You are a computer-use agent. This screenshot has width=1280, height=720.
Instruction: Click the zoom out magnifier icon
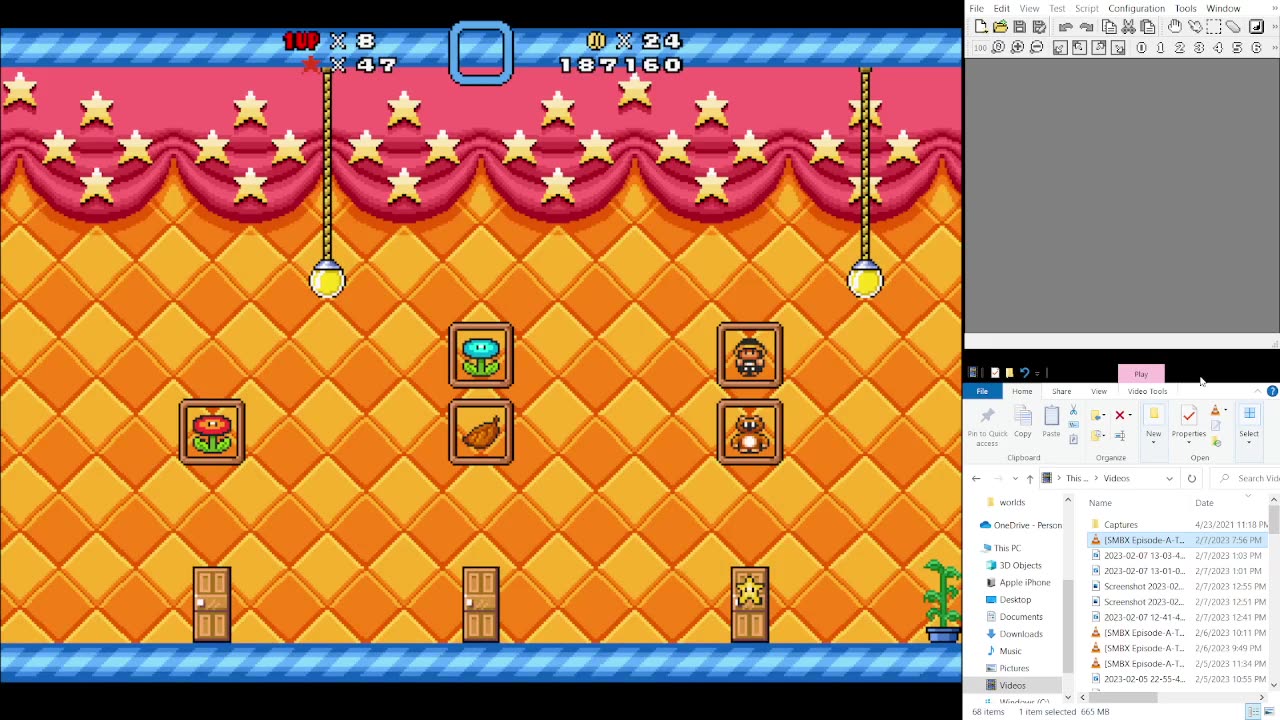tap(1036, 47)
